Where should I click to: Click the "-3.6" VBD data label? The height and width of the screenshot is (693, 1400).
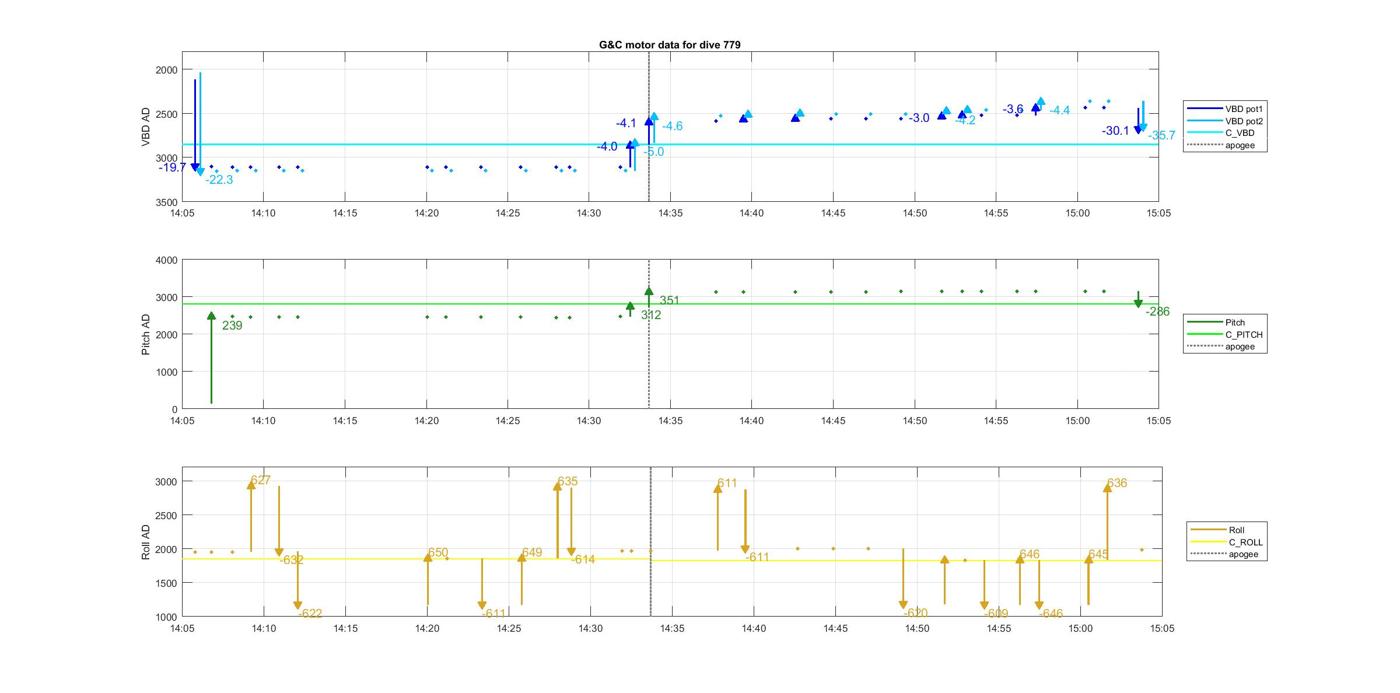[1013, 109]
